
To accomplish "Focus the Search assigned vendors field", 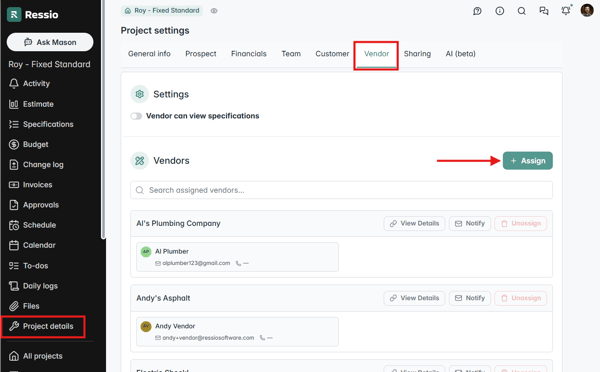I will click(341, 190).
